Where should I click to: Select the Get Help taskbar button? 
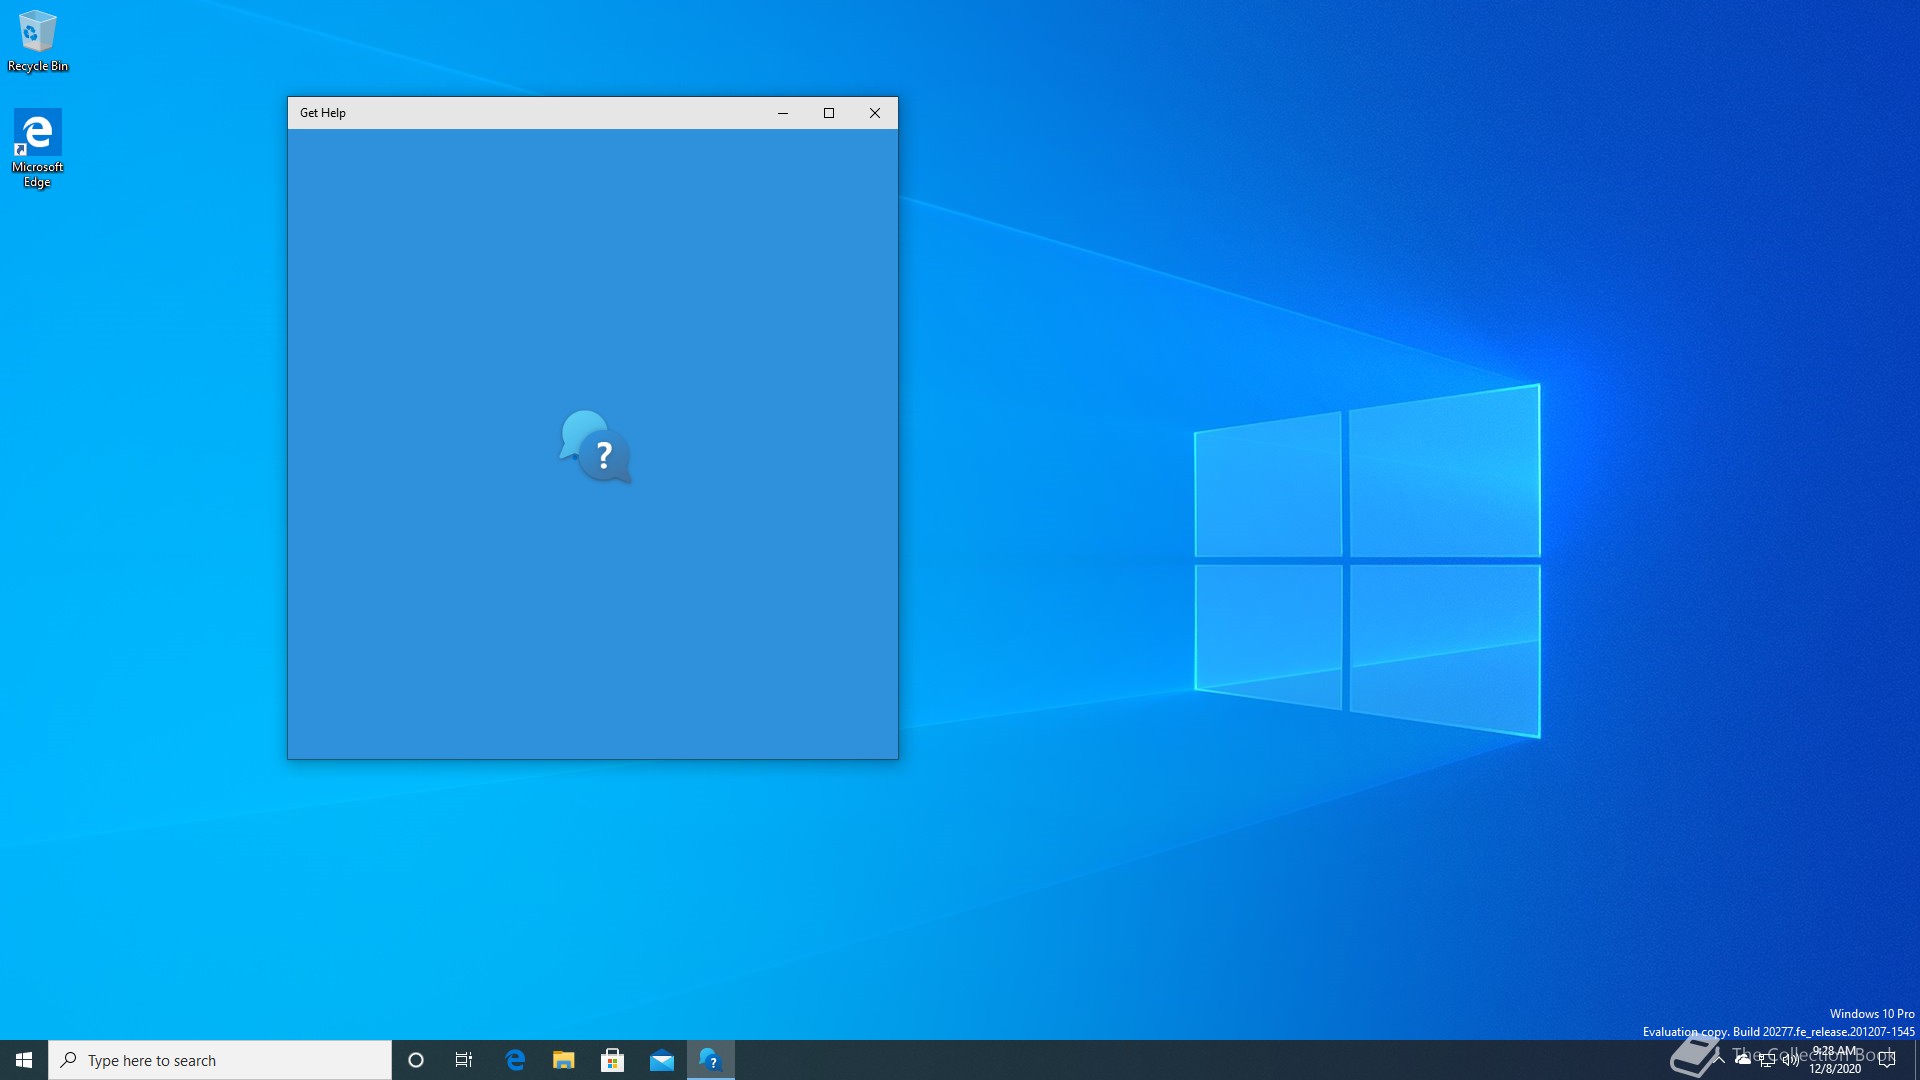pyautogui.click(x=711, y=1060)
